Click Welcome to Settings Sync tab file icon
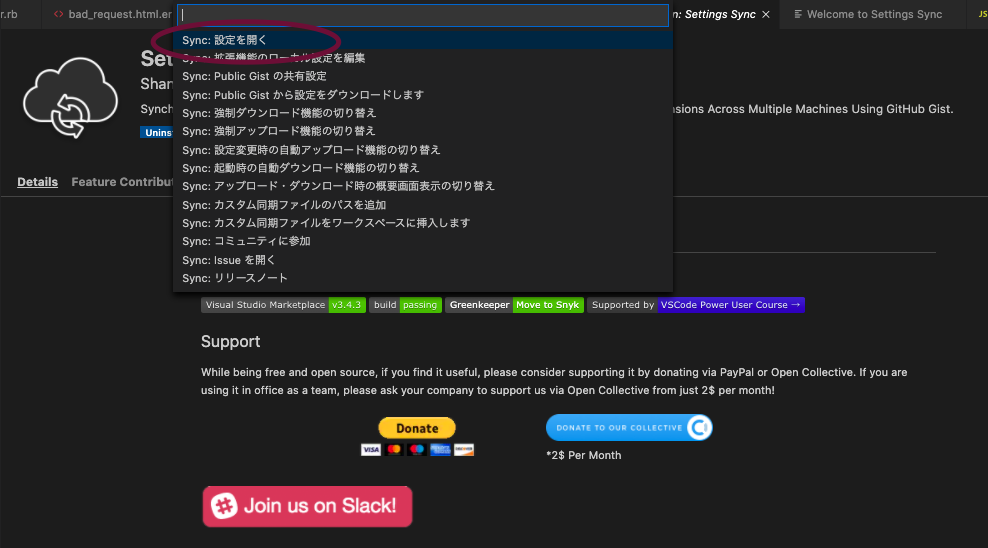This screenshot has width=988, height=548. tap(798, 14)
